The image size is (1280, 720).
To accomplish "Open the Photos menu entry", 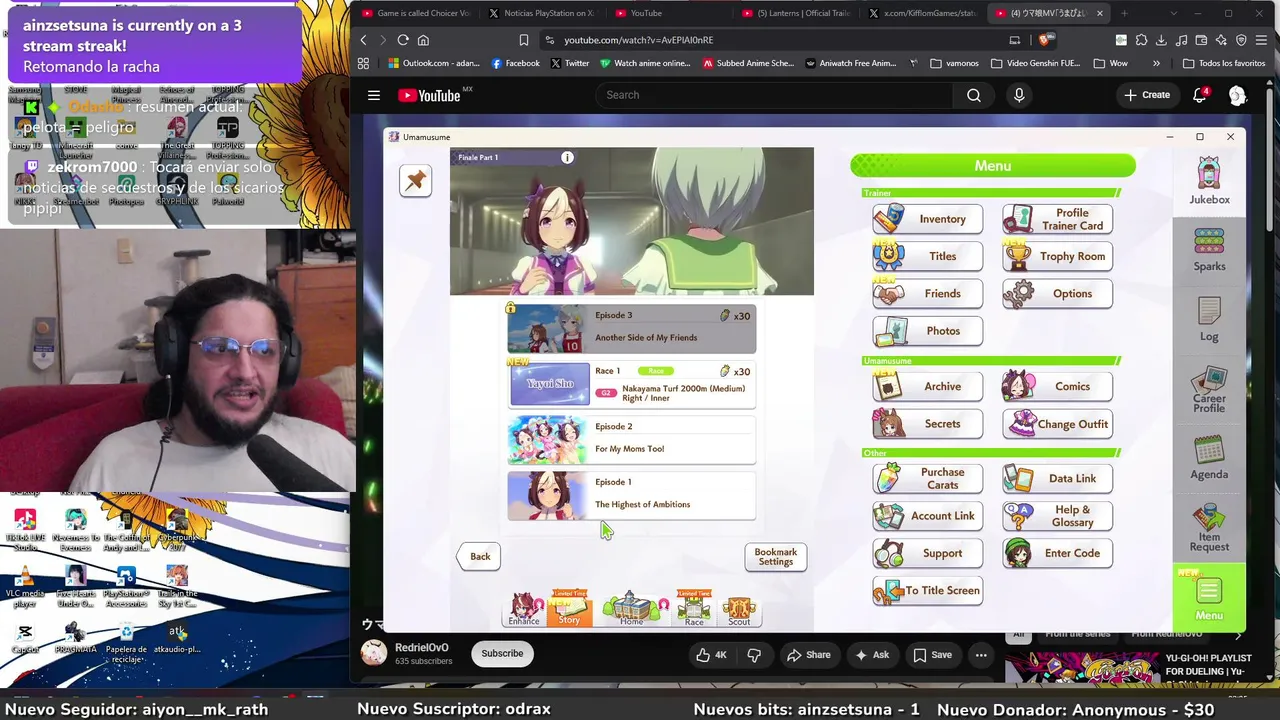I will tap(927, 331).
